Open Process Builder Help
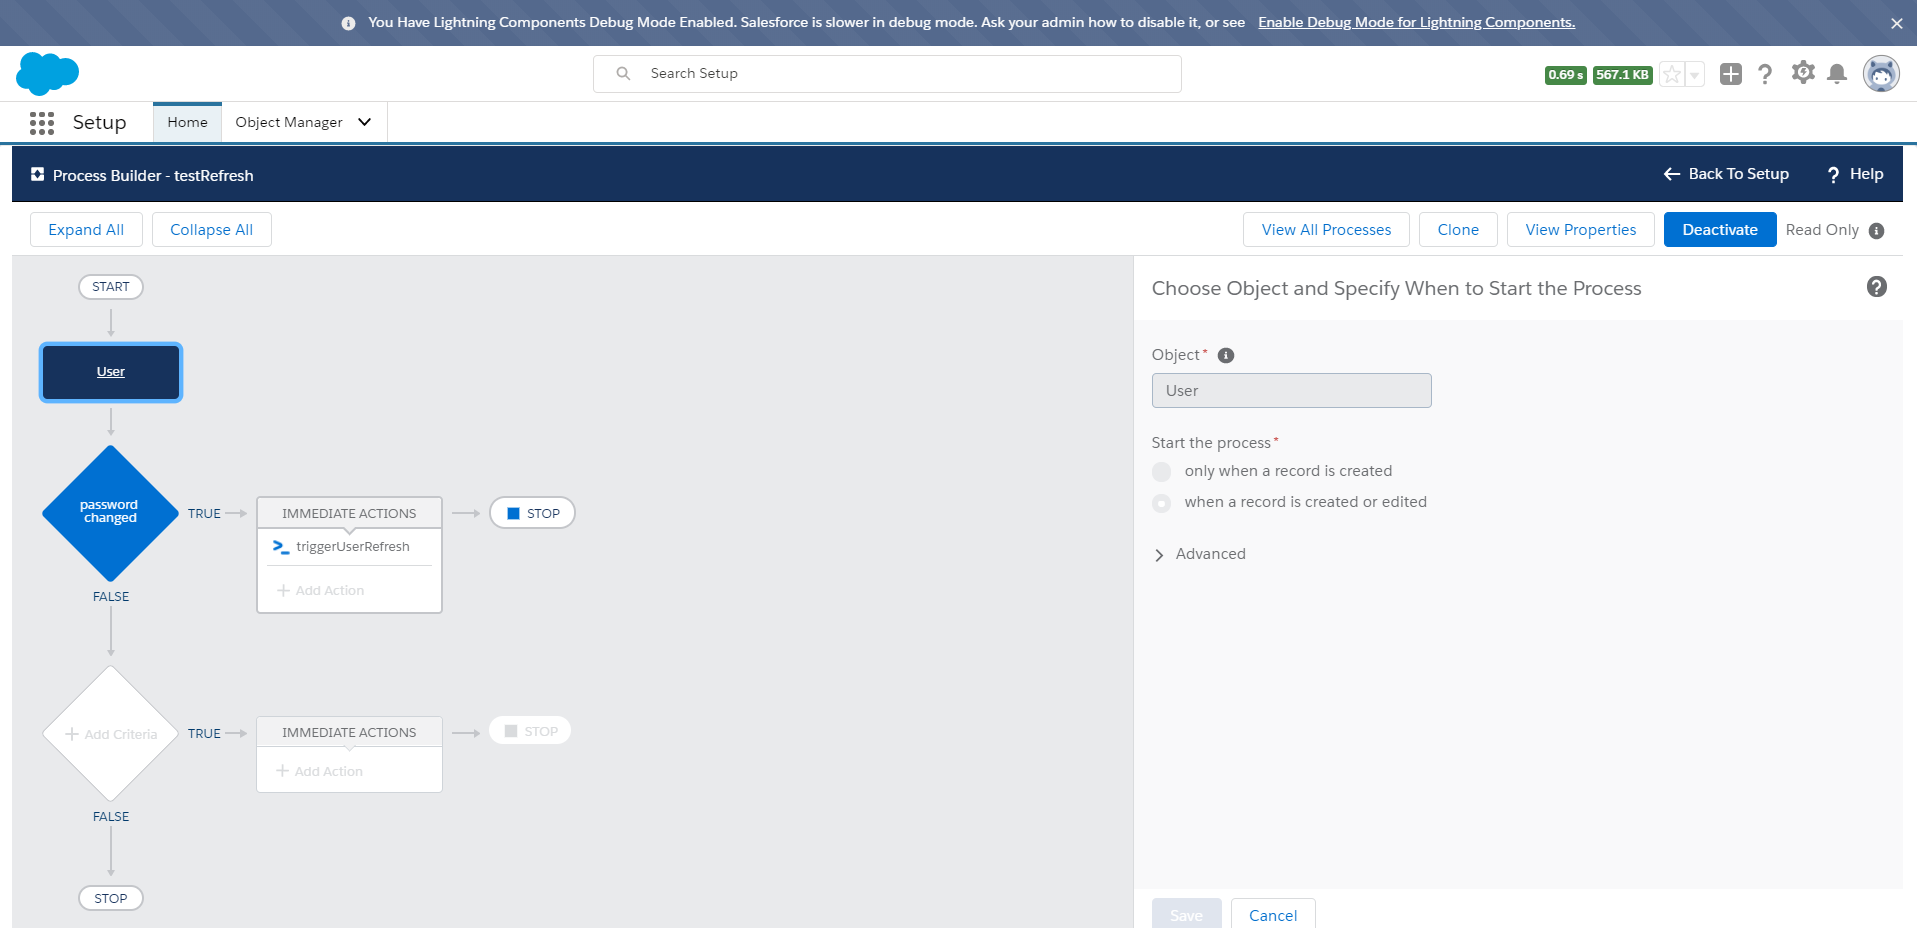Screen dimensions: 1917x928 [x=1855, y=174]
